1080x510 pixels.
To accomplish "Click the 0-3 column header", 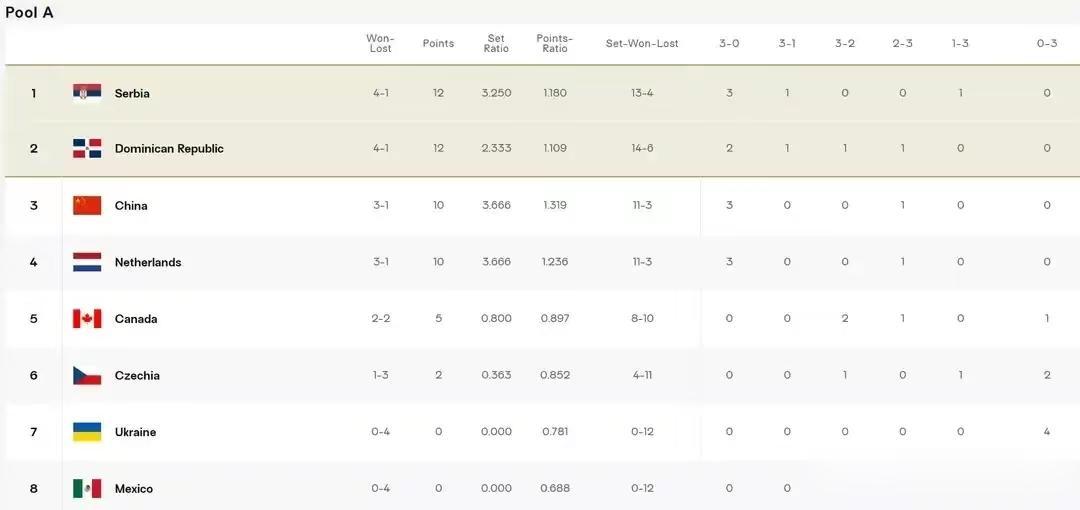I will coord(1047,43).
